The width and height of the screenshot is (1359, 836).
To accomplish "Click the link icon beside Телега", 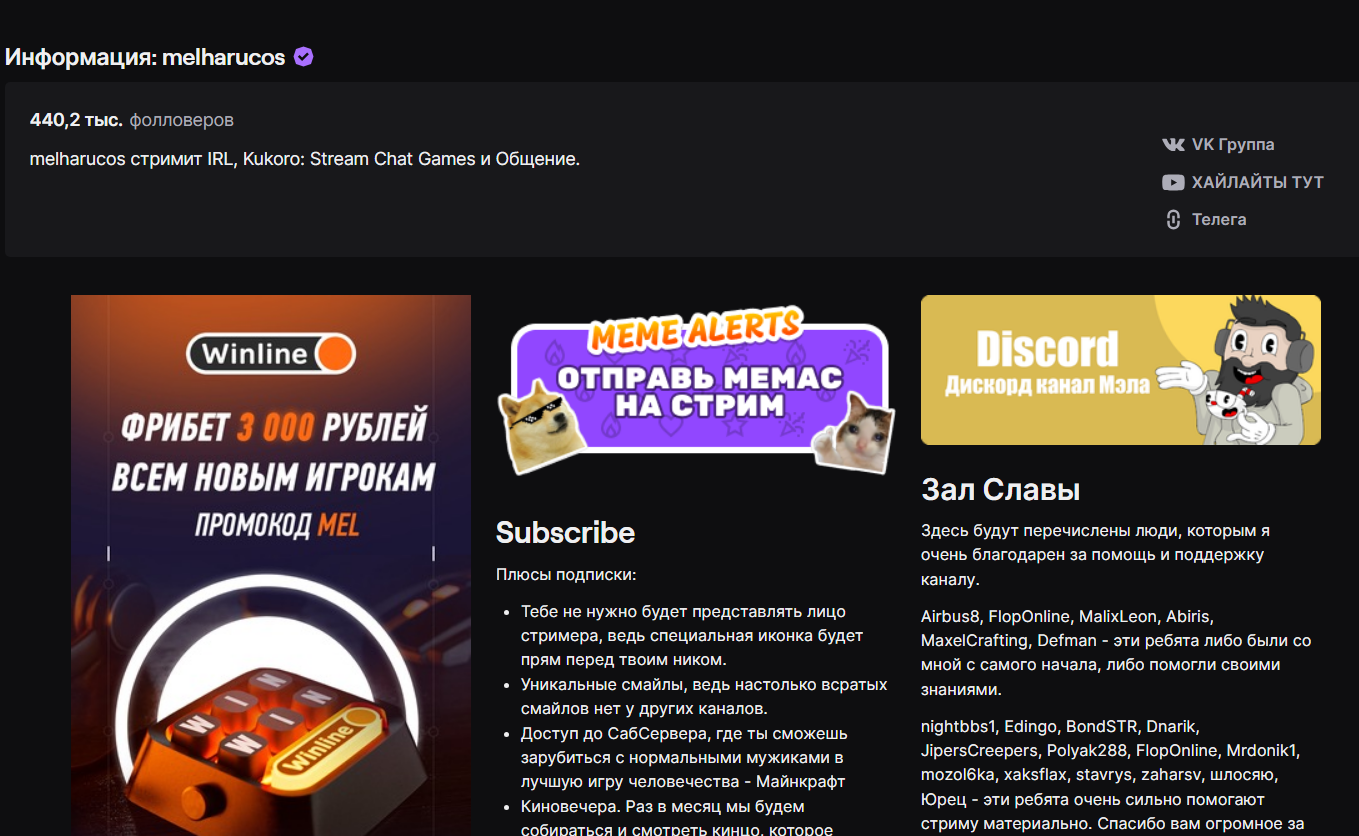I will click(1173, 219).
